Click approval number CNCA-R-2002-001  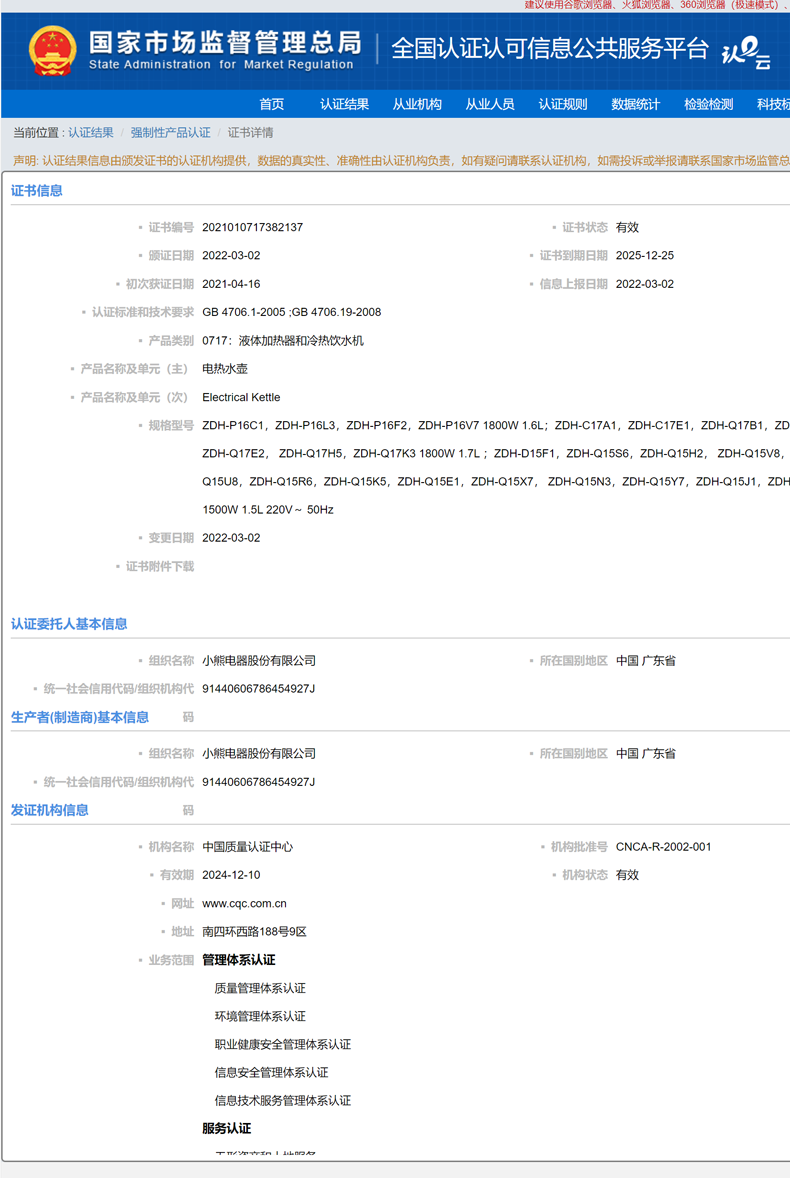(663, 847)
